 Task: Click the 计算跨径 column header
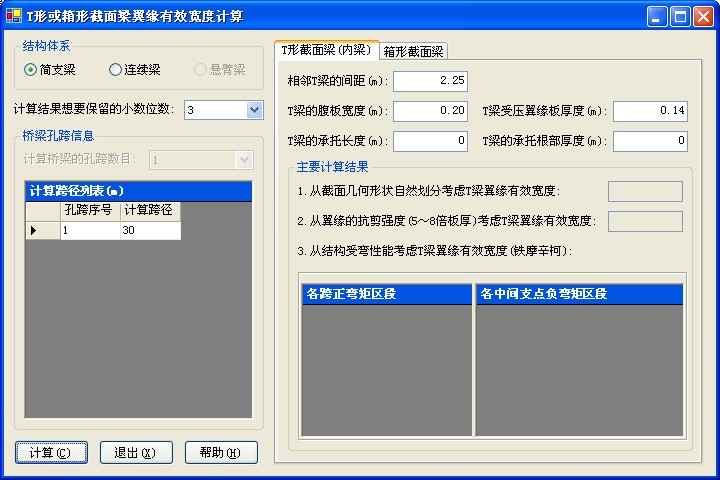tap(150, 210)
